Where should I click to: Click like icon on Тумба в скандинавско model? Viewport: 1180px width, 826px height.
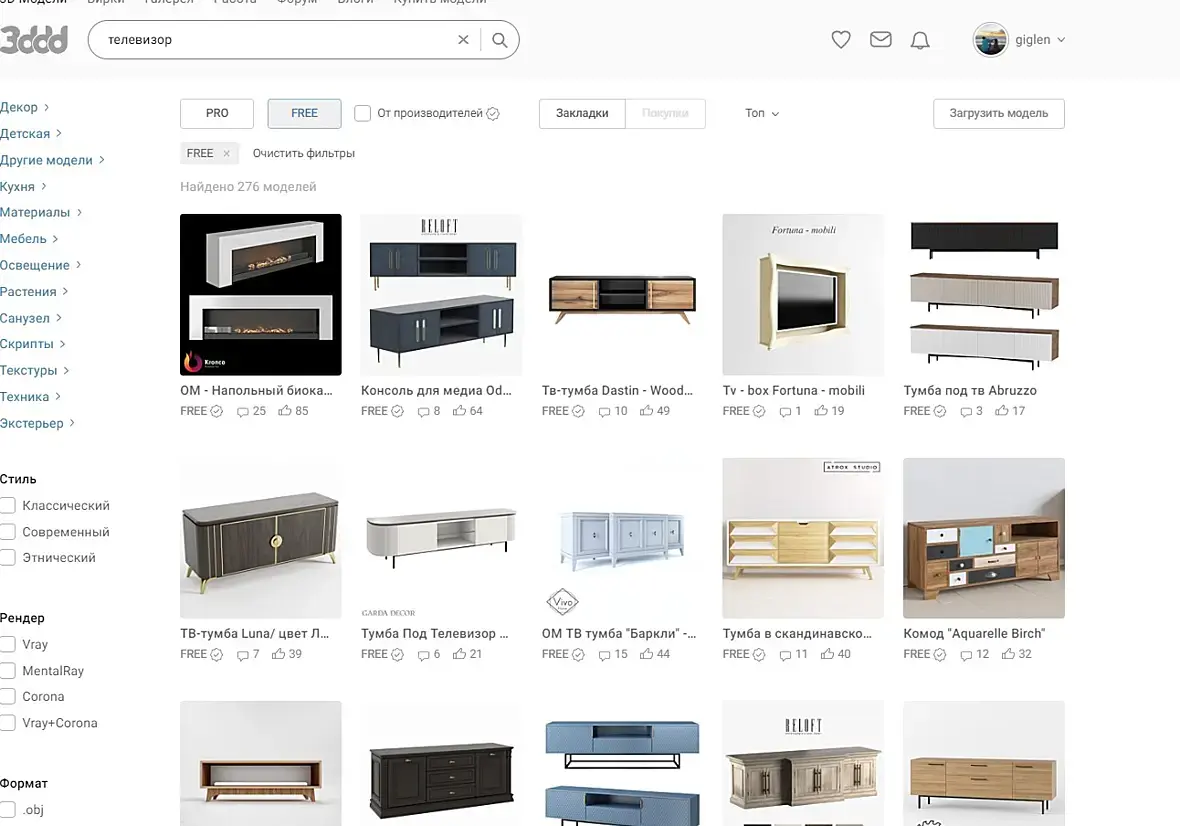pos(827,654)
